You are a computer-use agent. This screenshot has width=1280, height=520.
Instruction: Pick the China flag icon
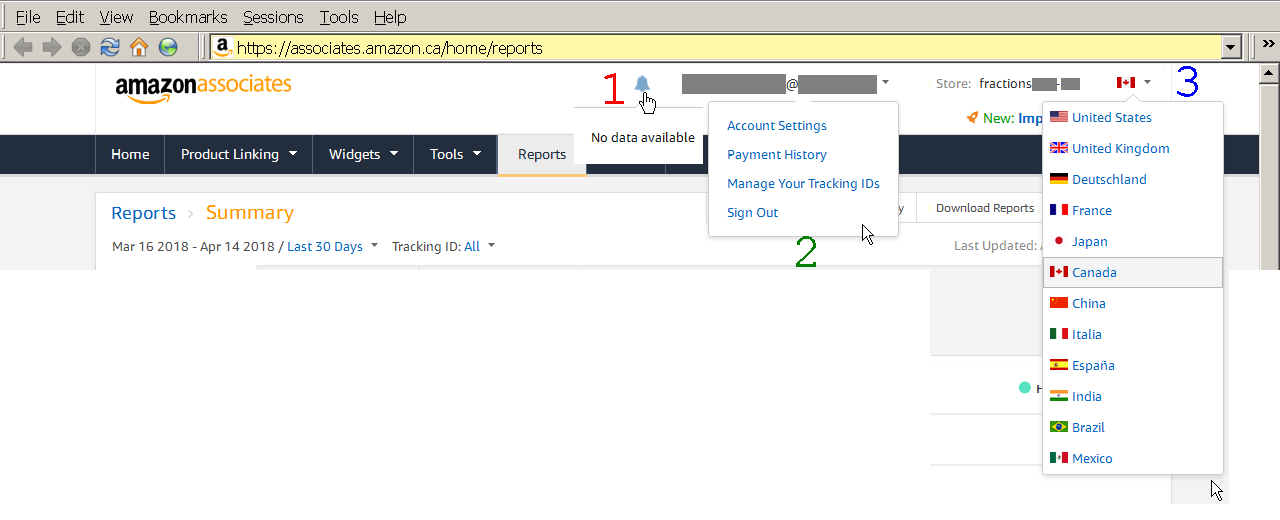click(x=1059, y=303)
